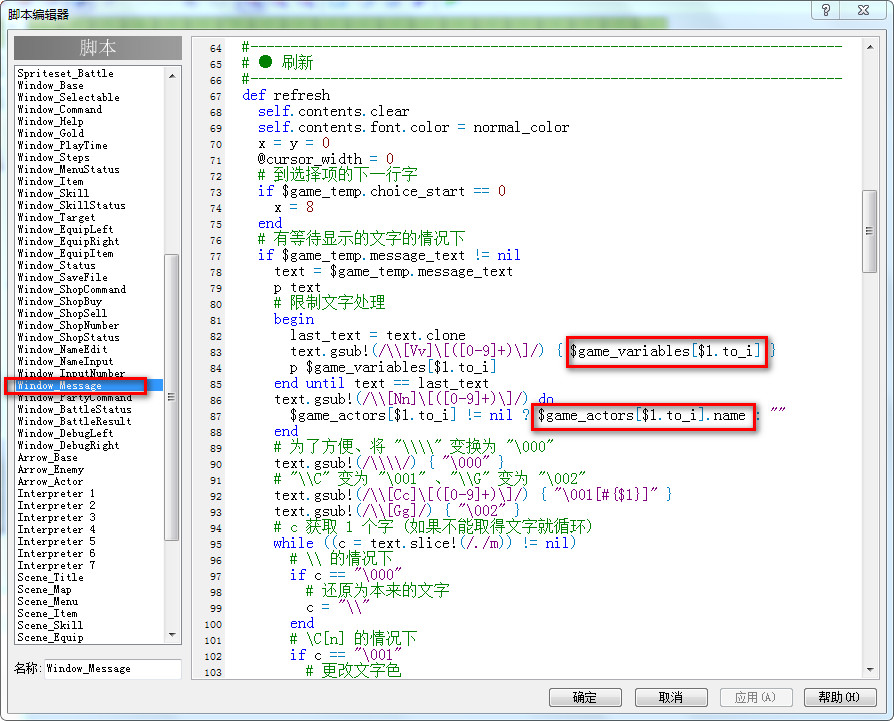Image resolution: width=894 pixels, height=721 pixels.
Task: Select Interpreter 7 in the list
Action: click(x=56, y=565)
